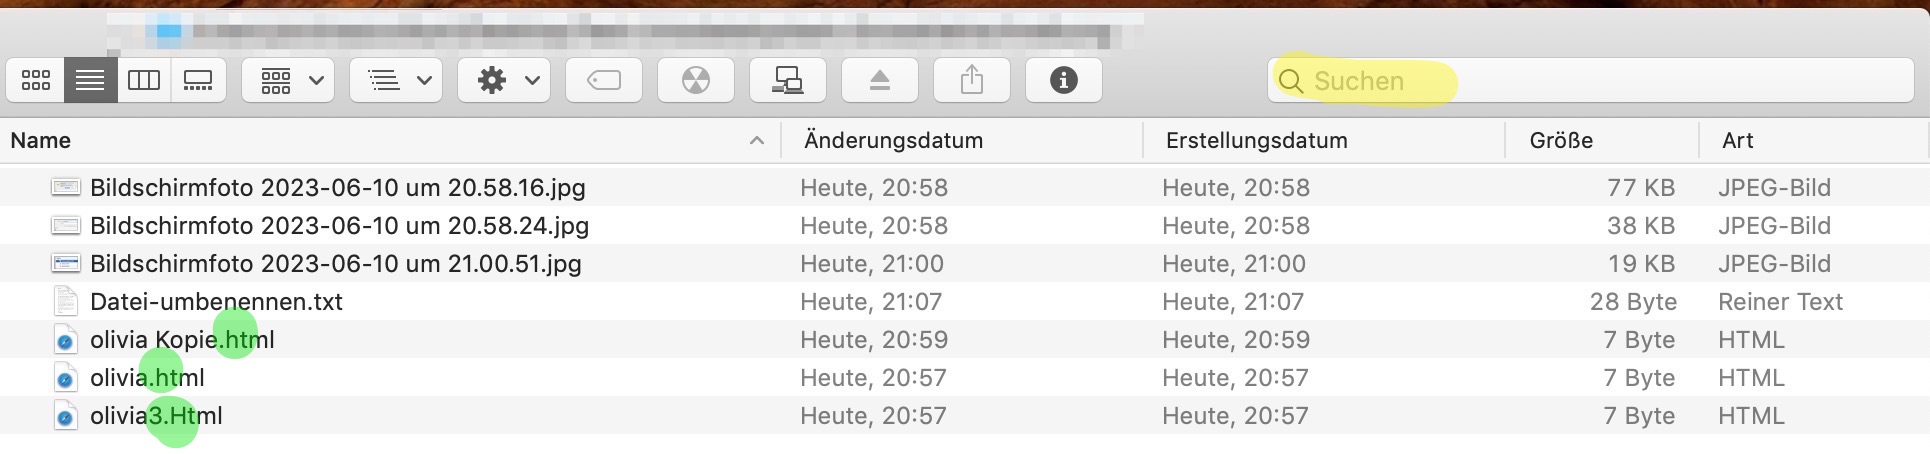Viewport: 1930px width, 454px height.
Task: Select the list view button
Action: tap(90, 80)
